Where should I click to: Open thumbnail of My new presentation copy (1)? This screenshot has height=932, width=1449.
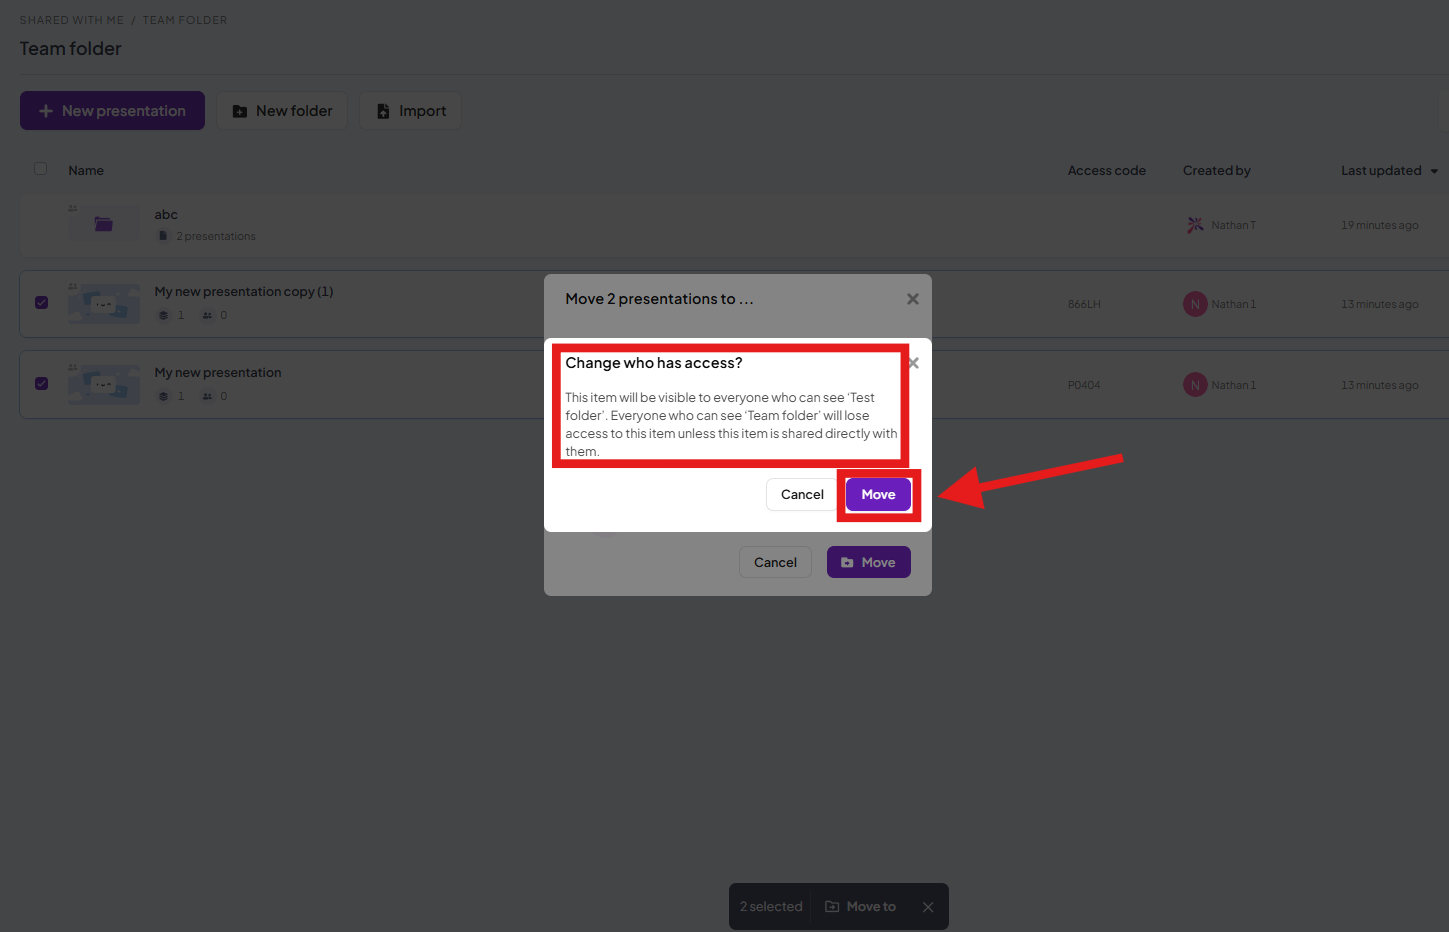click(x=104, y=304)
